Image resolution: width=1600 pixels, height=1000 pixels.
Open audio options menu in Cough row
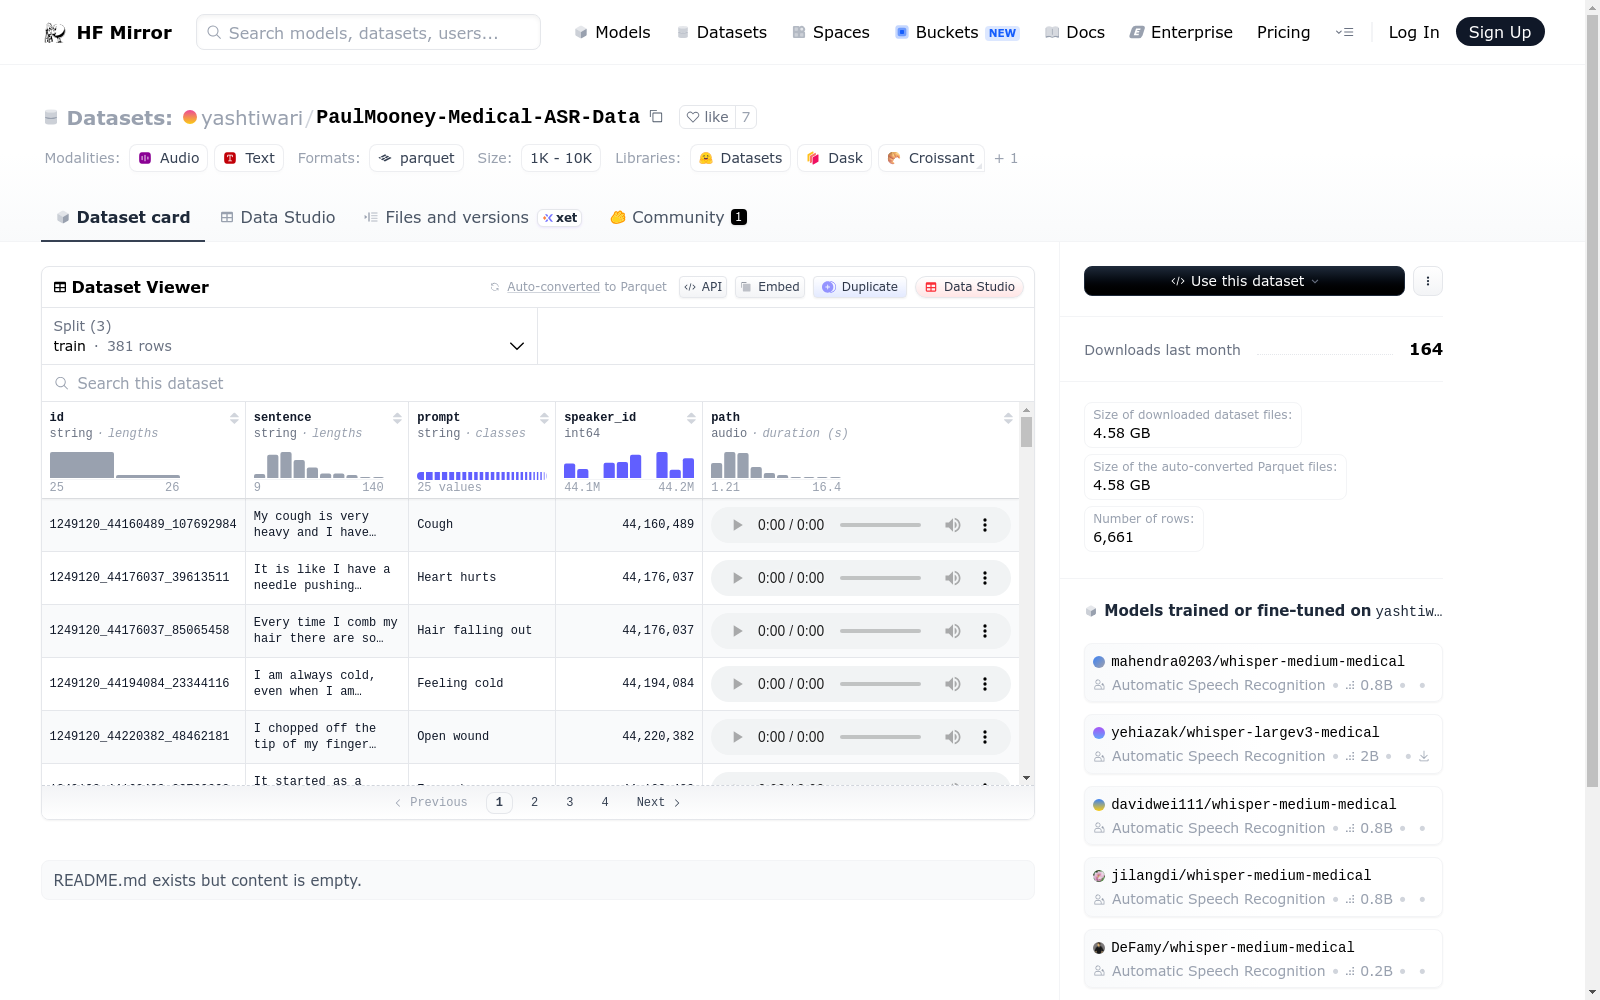pos(985,525)
